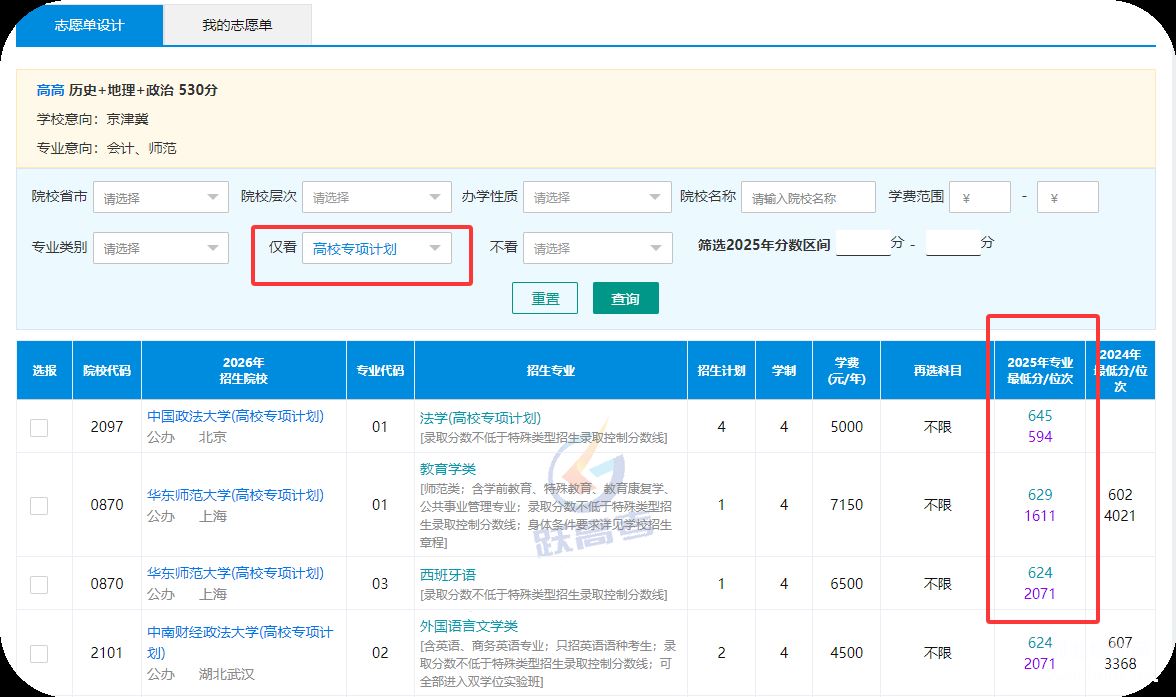
Task: Open the 不看 dropdown
Action: click(597, 248)
